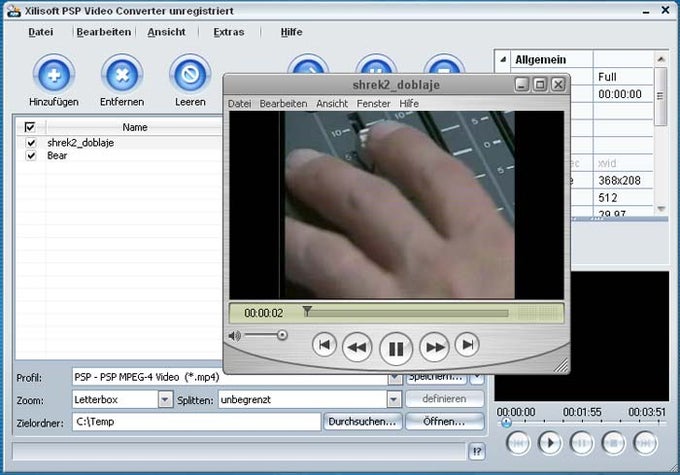Uncheck the shrek2_doblaje file checkbox
680x475 pixels.
[x=31, y=143]
